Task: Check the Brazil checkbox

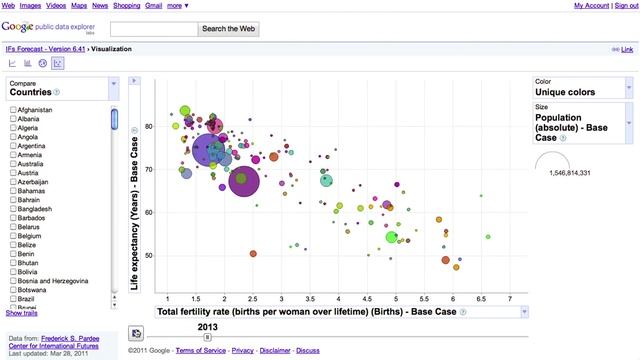Action: 13,299
